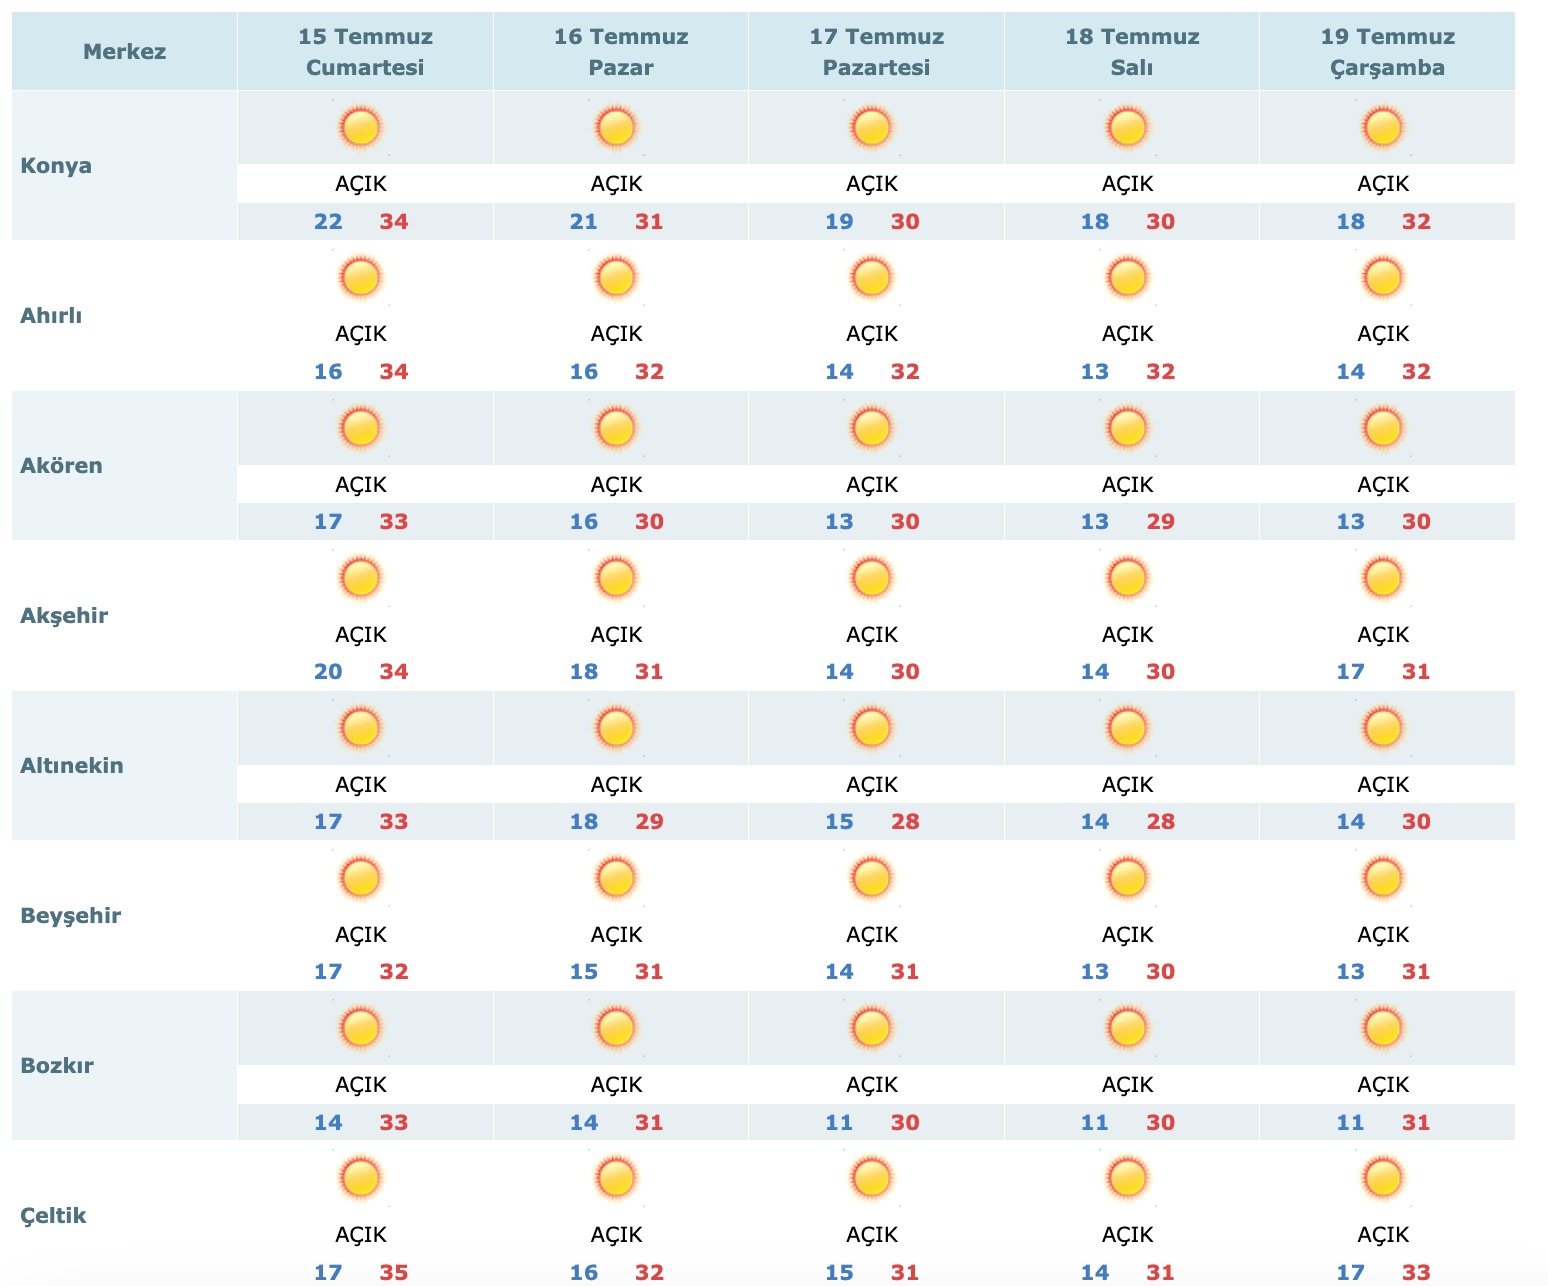This screenshot has height=1286, width=1548.
Task: Click the Merkez column header
Action: (124, 52)
